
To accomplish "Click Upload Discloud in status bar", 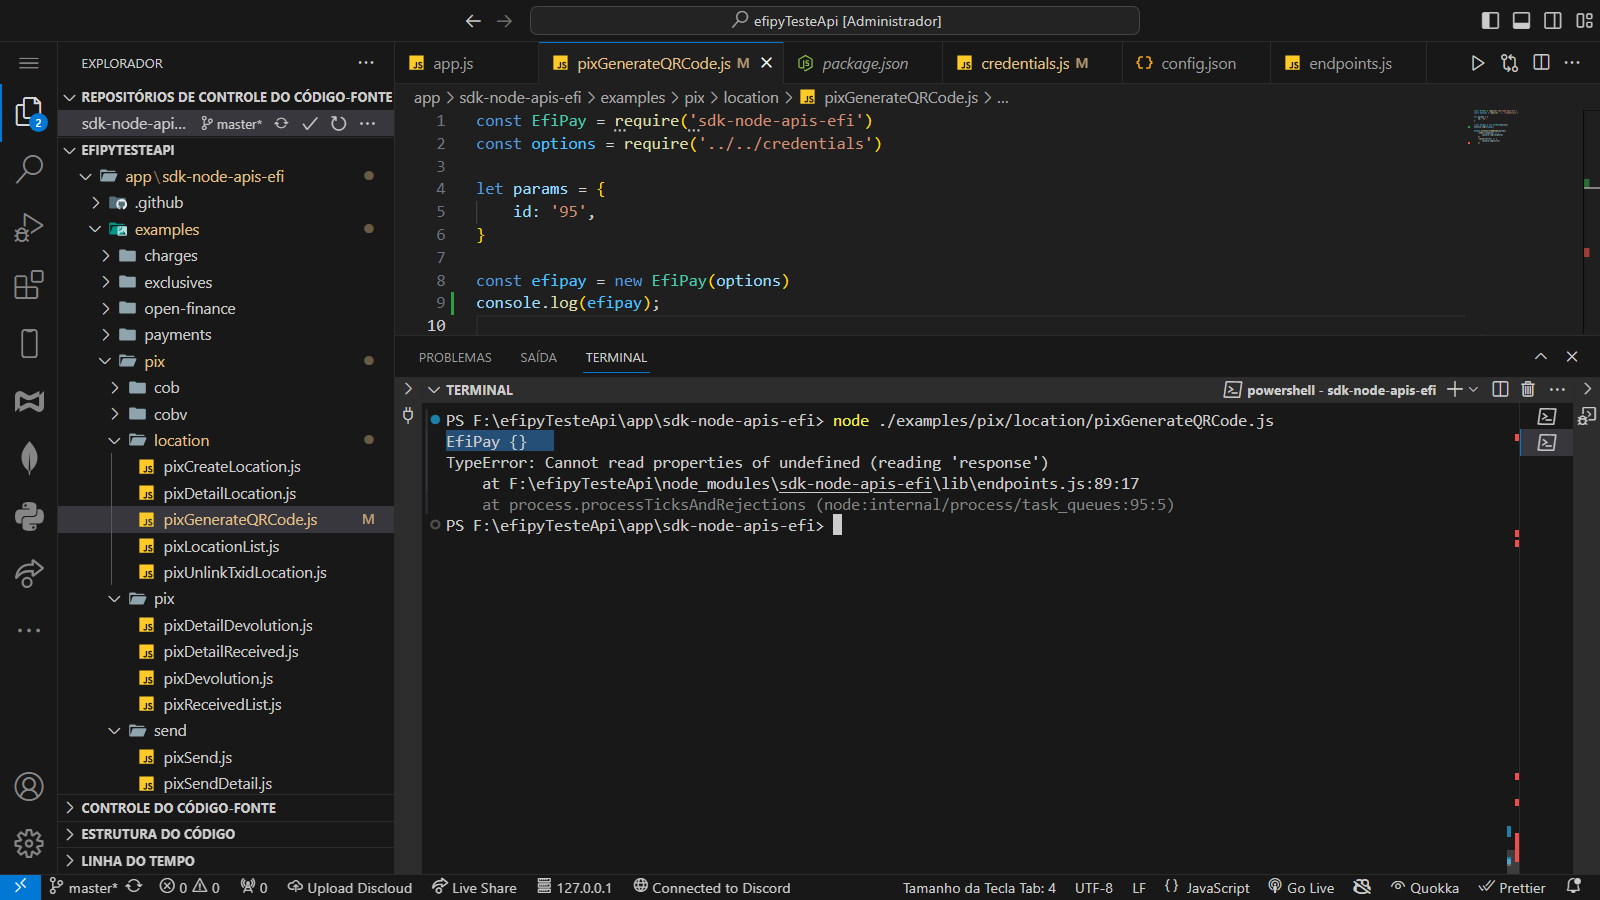I will point(350,887).
